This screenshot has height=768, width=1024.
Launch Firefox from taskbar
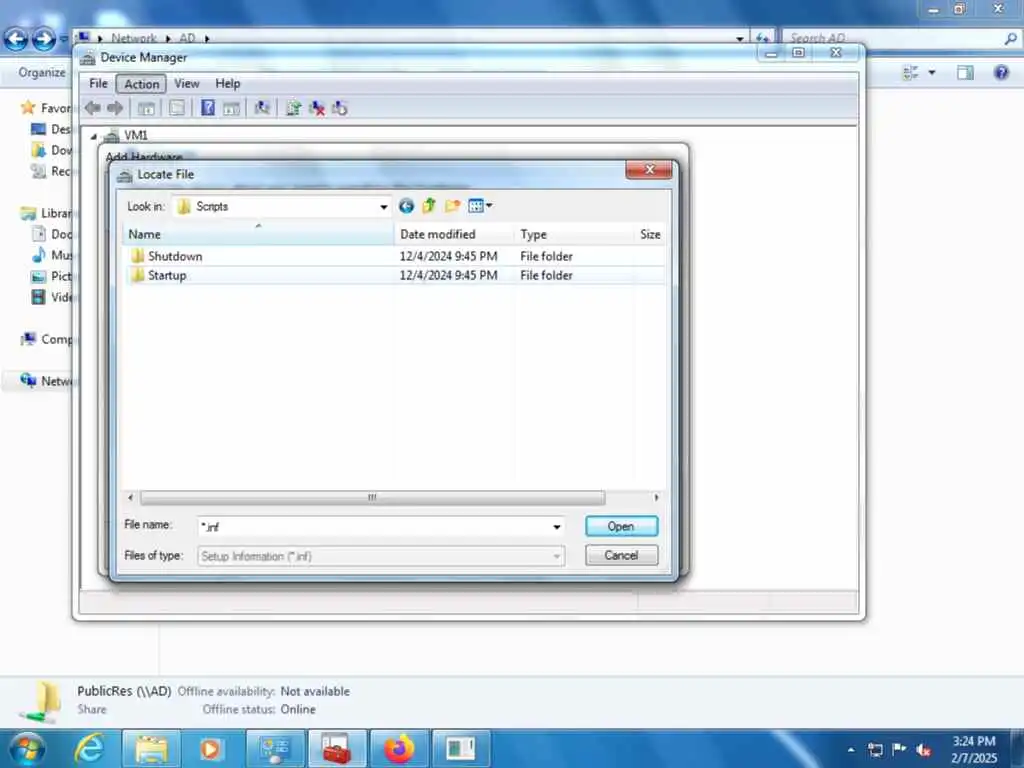[x=399, y=748]
